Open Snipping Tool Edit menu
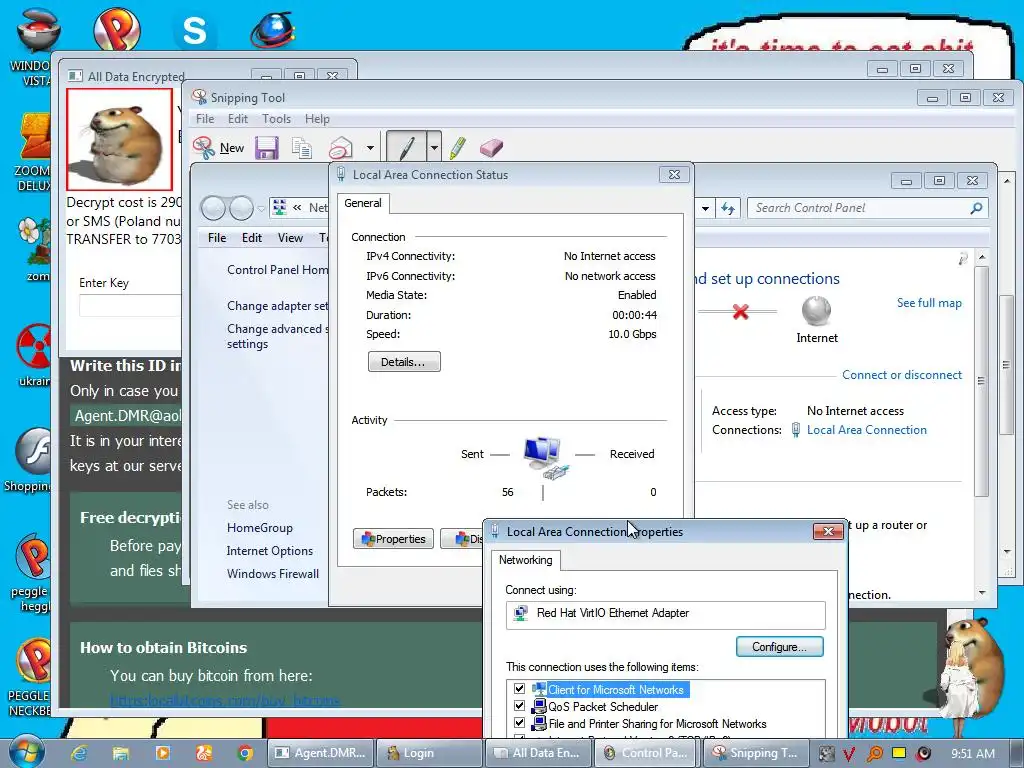Image resolution: width=1024 pixels, height=768 pixels. click(x=238, y=119)
